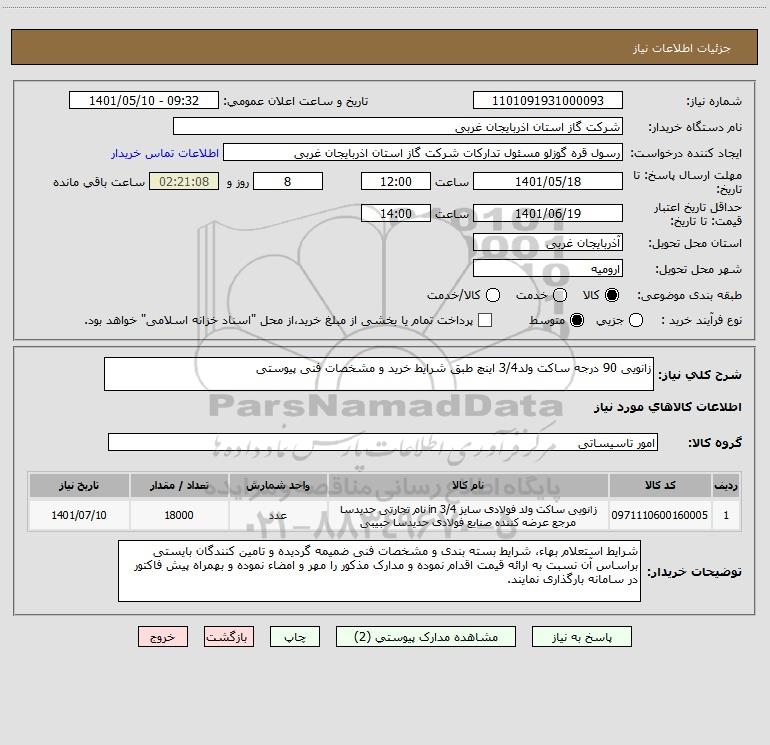770x745 pixels.
Task: Open مشاهده مدارک پیوستی (2) button
Action: pyautogui.click(x=426, y=637)
